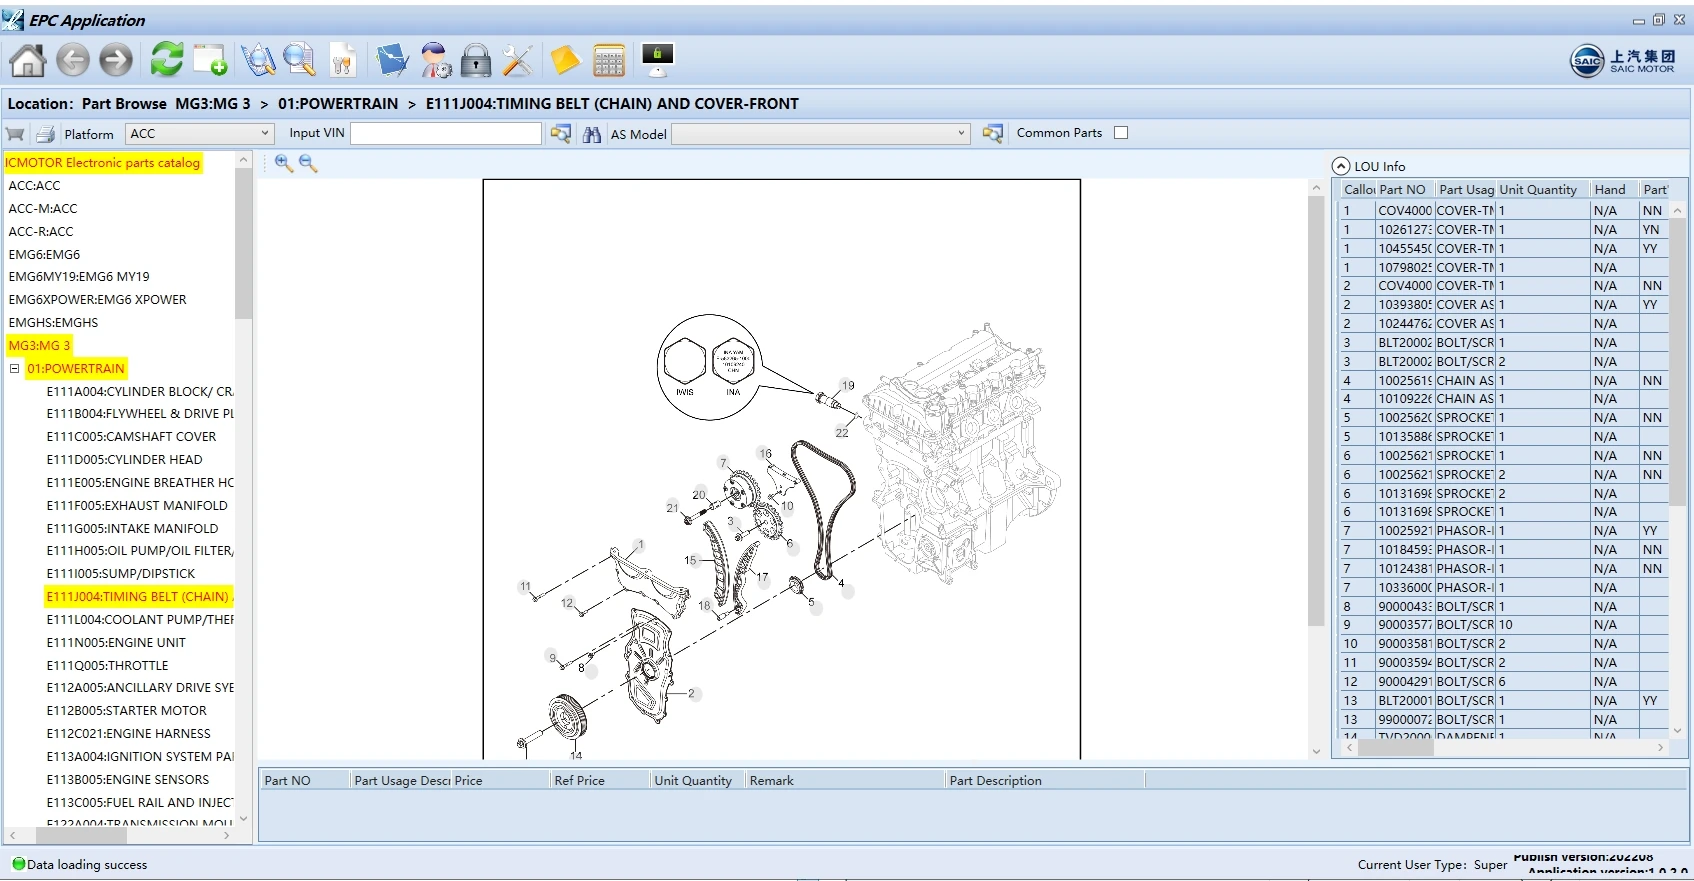Click into the Input VIN field
This screenshot has height=881, width=1694.
click(445, 134)
